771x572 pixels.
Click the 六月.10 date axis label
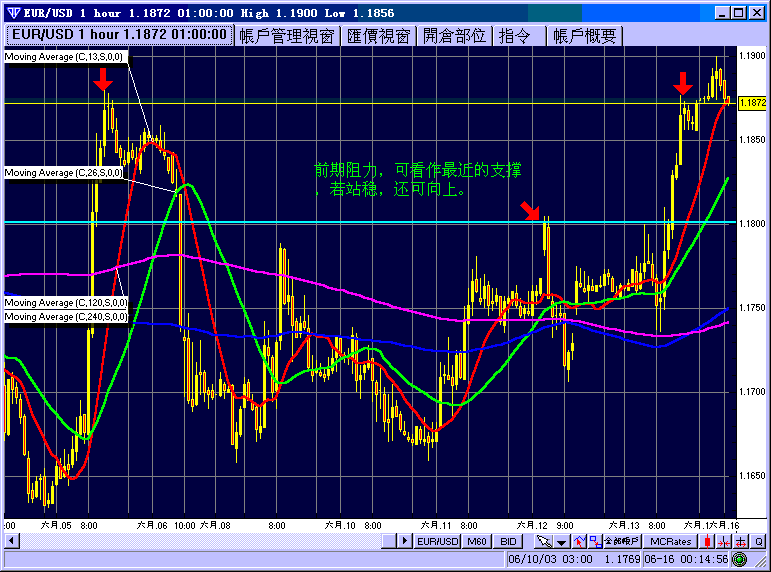(340, 525)
